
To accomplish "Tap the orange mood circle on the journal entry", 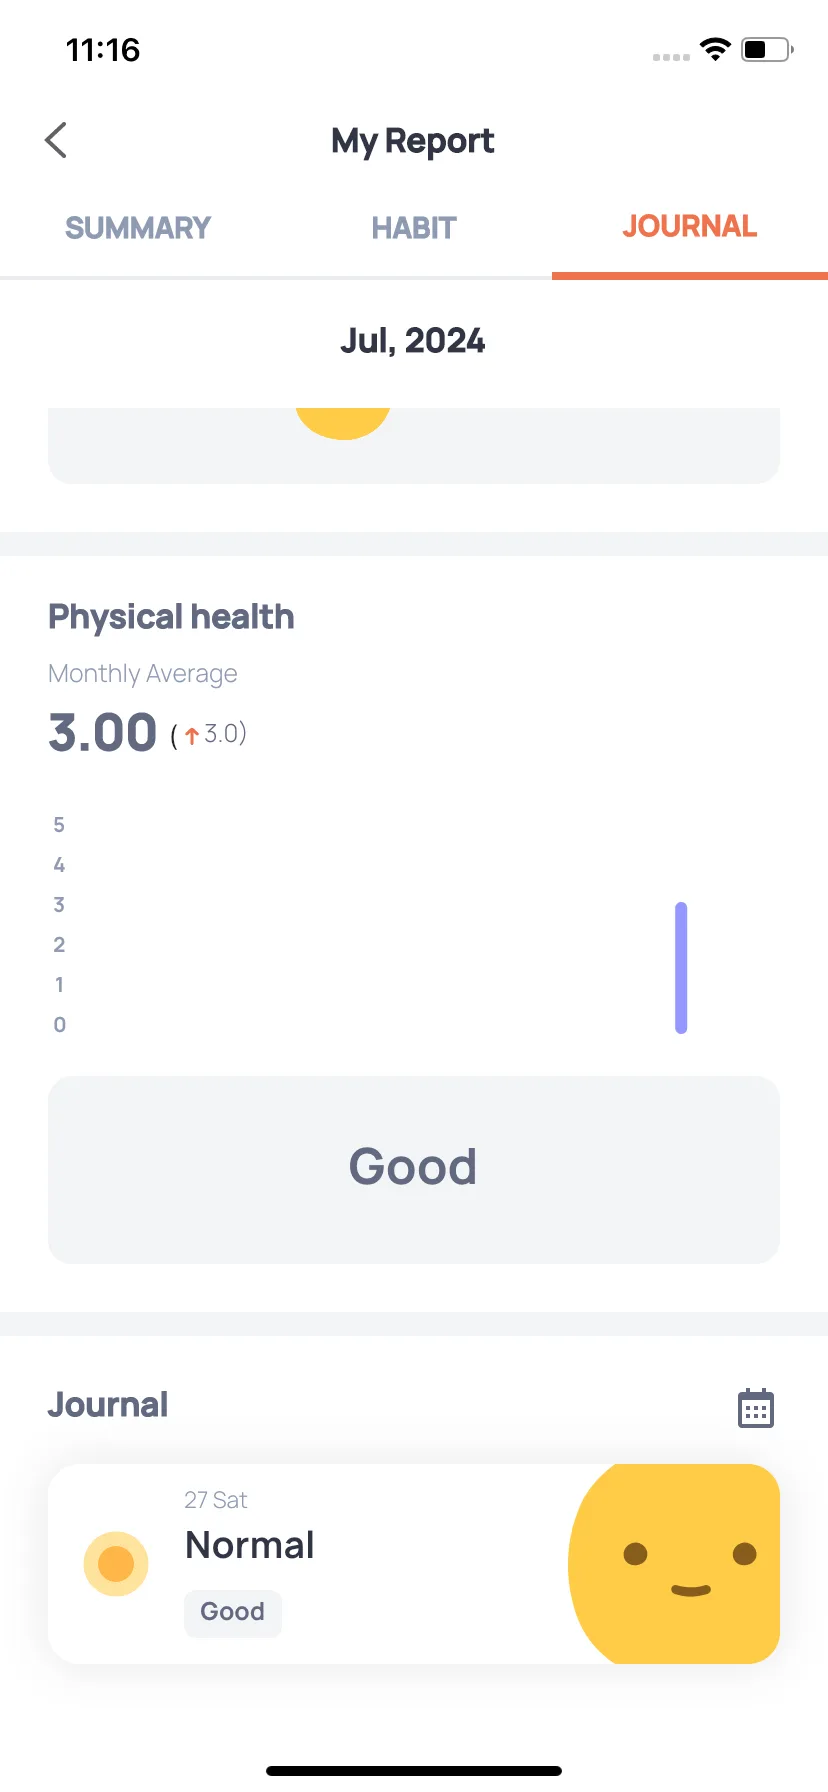I will pyautogui.click(x=116, y=1563).
